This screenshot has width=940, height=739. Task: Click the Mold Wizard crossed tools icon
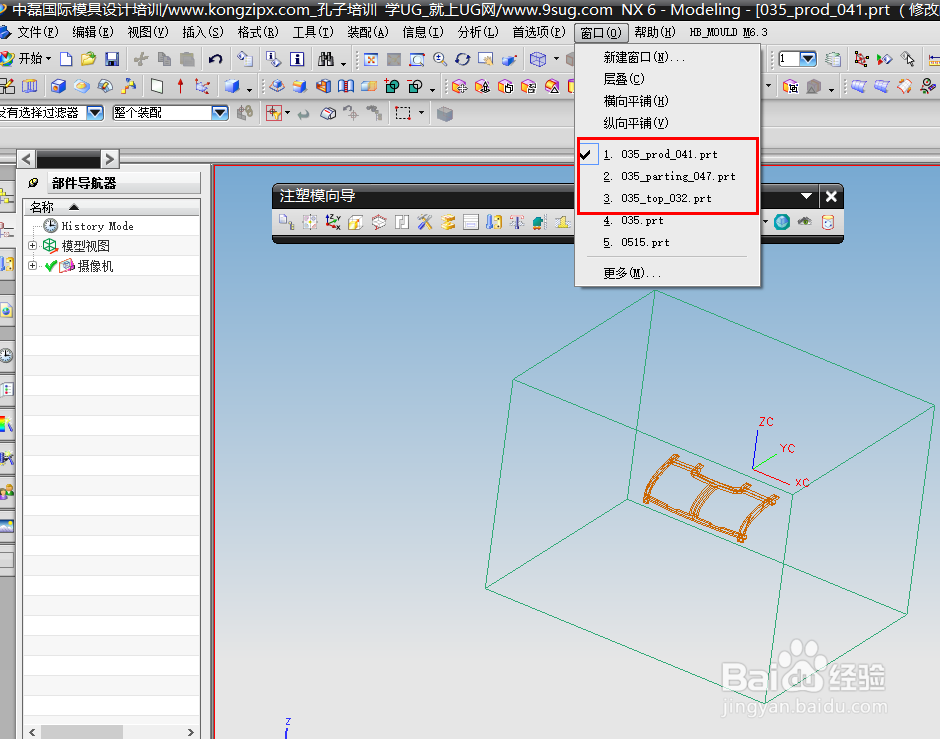click(425, 222)
